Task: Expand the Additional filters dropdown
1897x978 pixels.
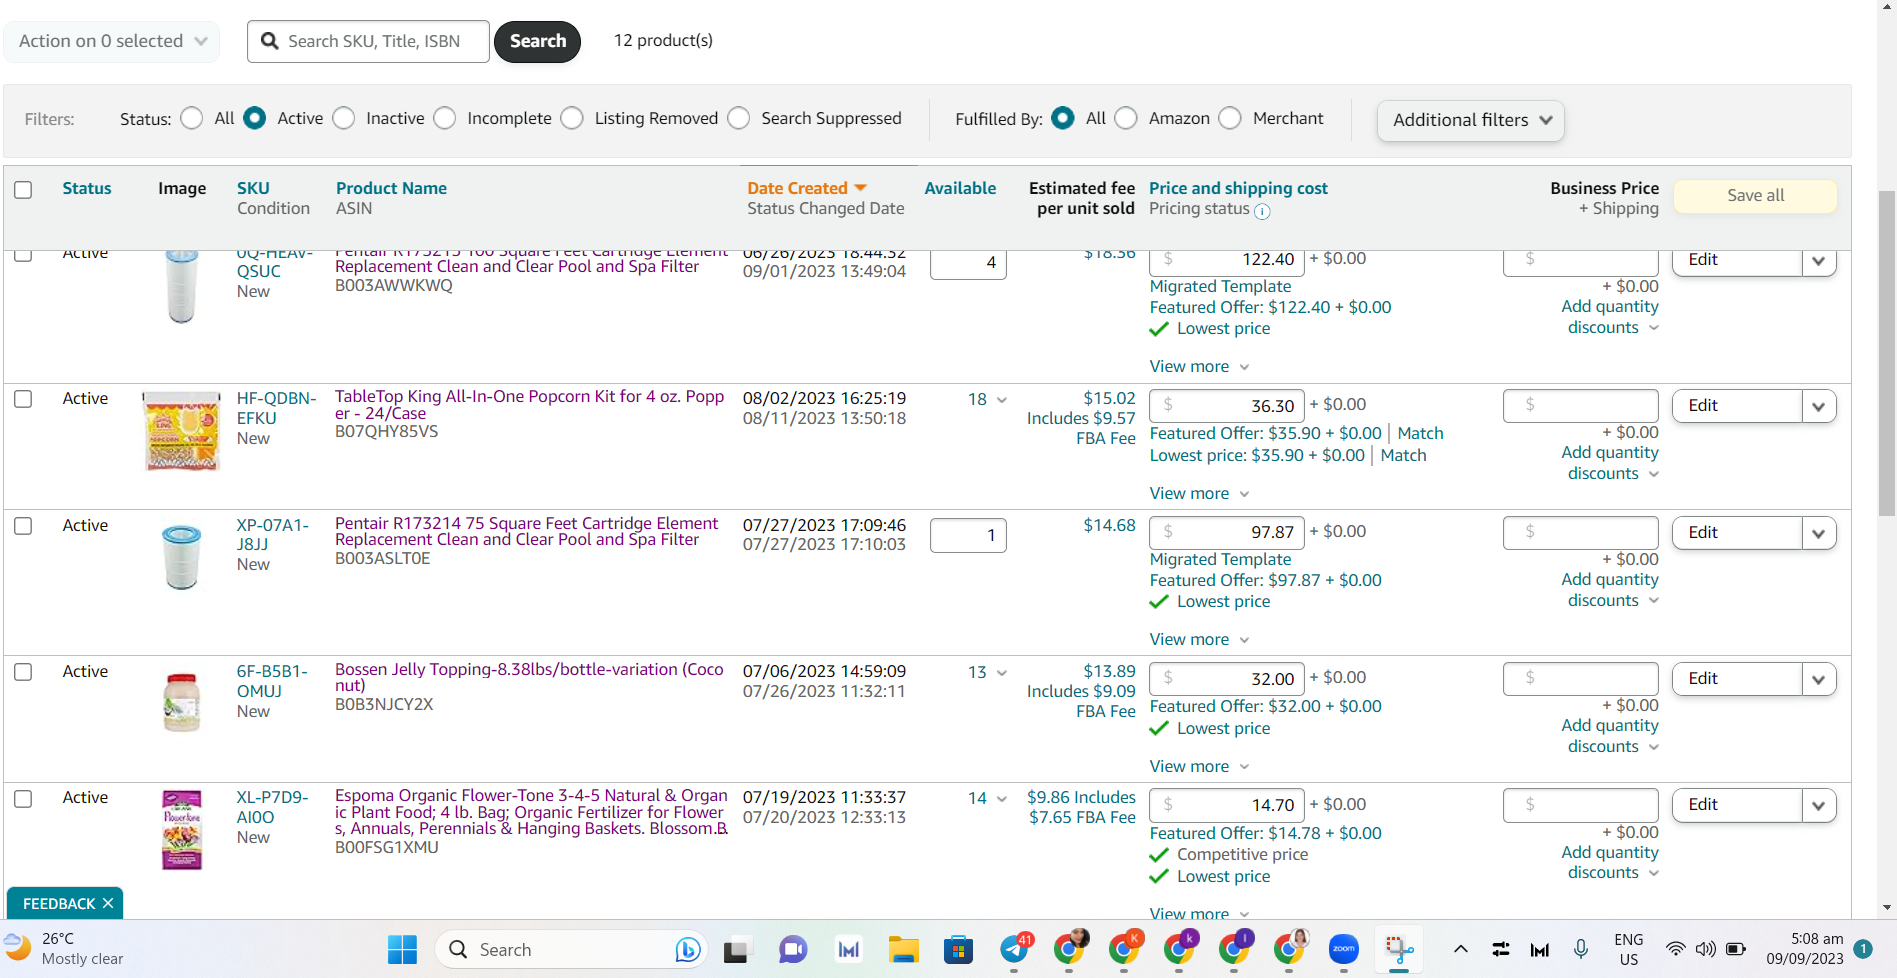Action: point(1470,120)
